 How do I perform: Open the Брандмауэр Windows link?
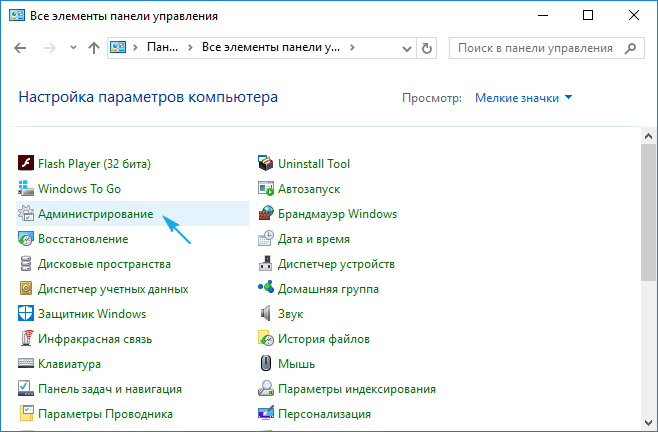coord(337,214)
